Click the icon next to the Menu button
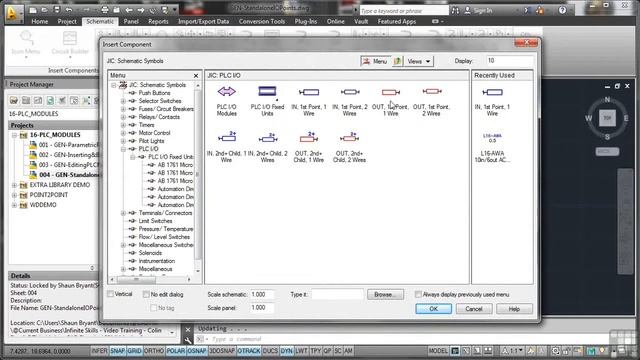640x360 pixels. (x=397, y=61)
